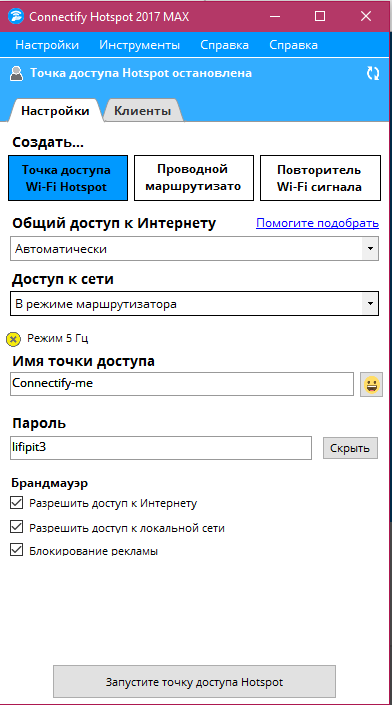Click the password field containing lifipit3
The image size is (392, 705).
coord(160,448)
